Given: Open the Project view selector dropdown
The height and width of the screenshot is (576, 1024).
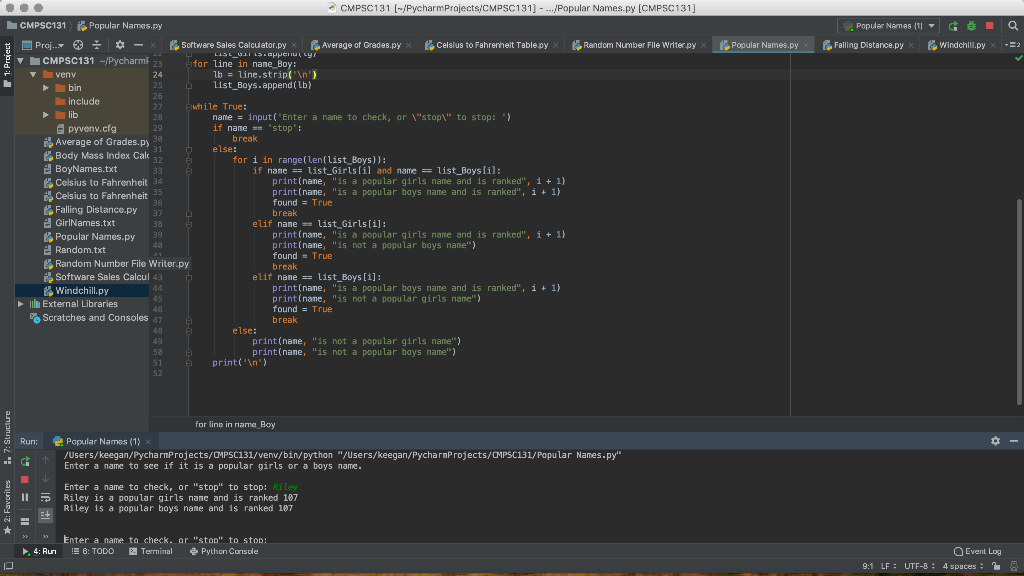Looking at the screenshot, I should [x=43, y=45].
